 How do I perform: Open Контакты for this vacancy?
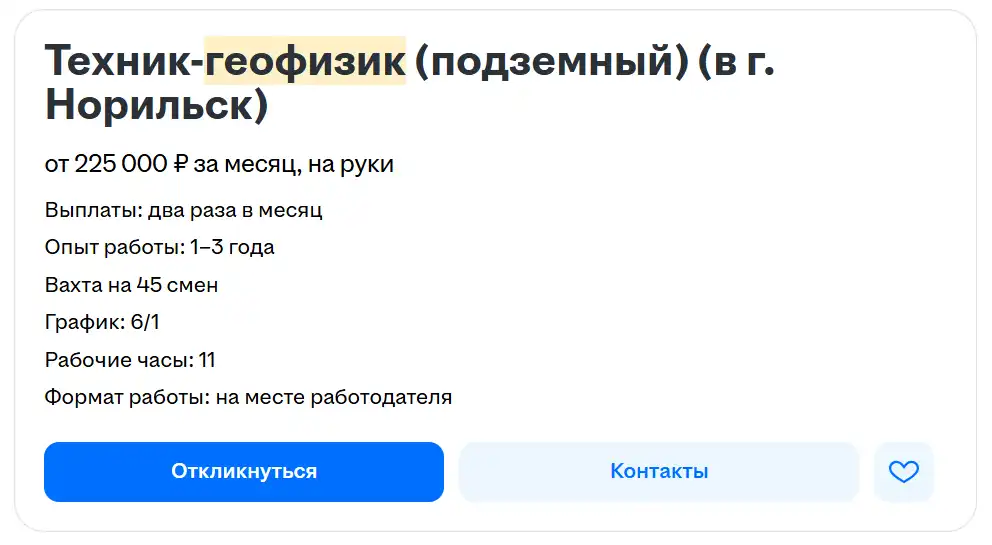[x=659, y=472]
